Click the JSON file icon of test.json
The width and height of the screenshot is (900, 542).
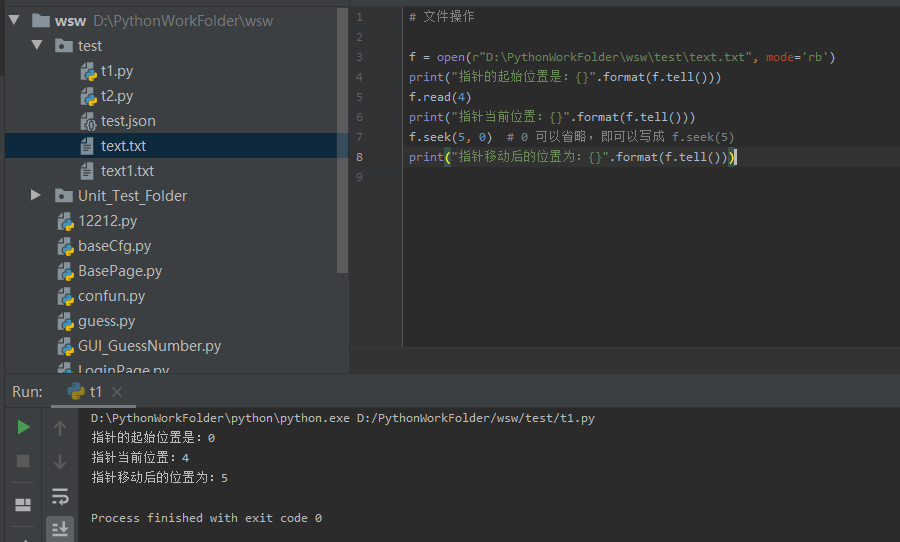pos(88,122)
